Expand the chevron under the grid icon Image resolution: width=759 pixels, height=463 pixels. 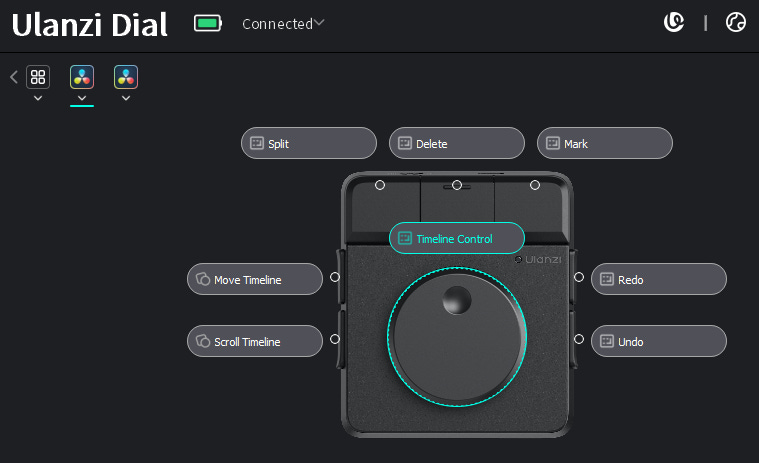(38, 98)
